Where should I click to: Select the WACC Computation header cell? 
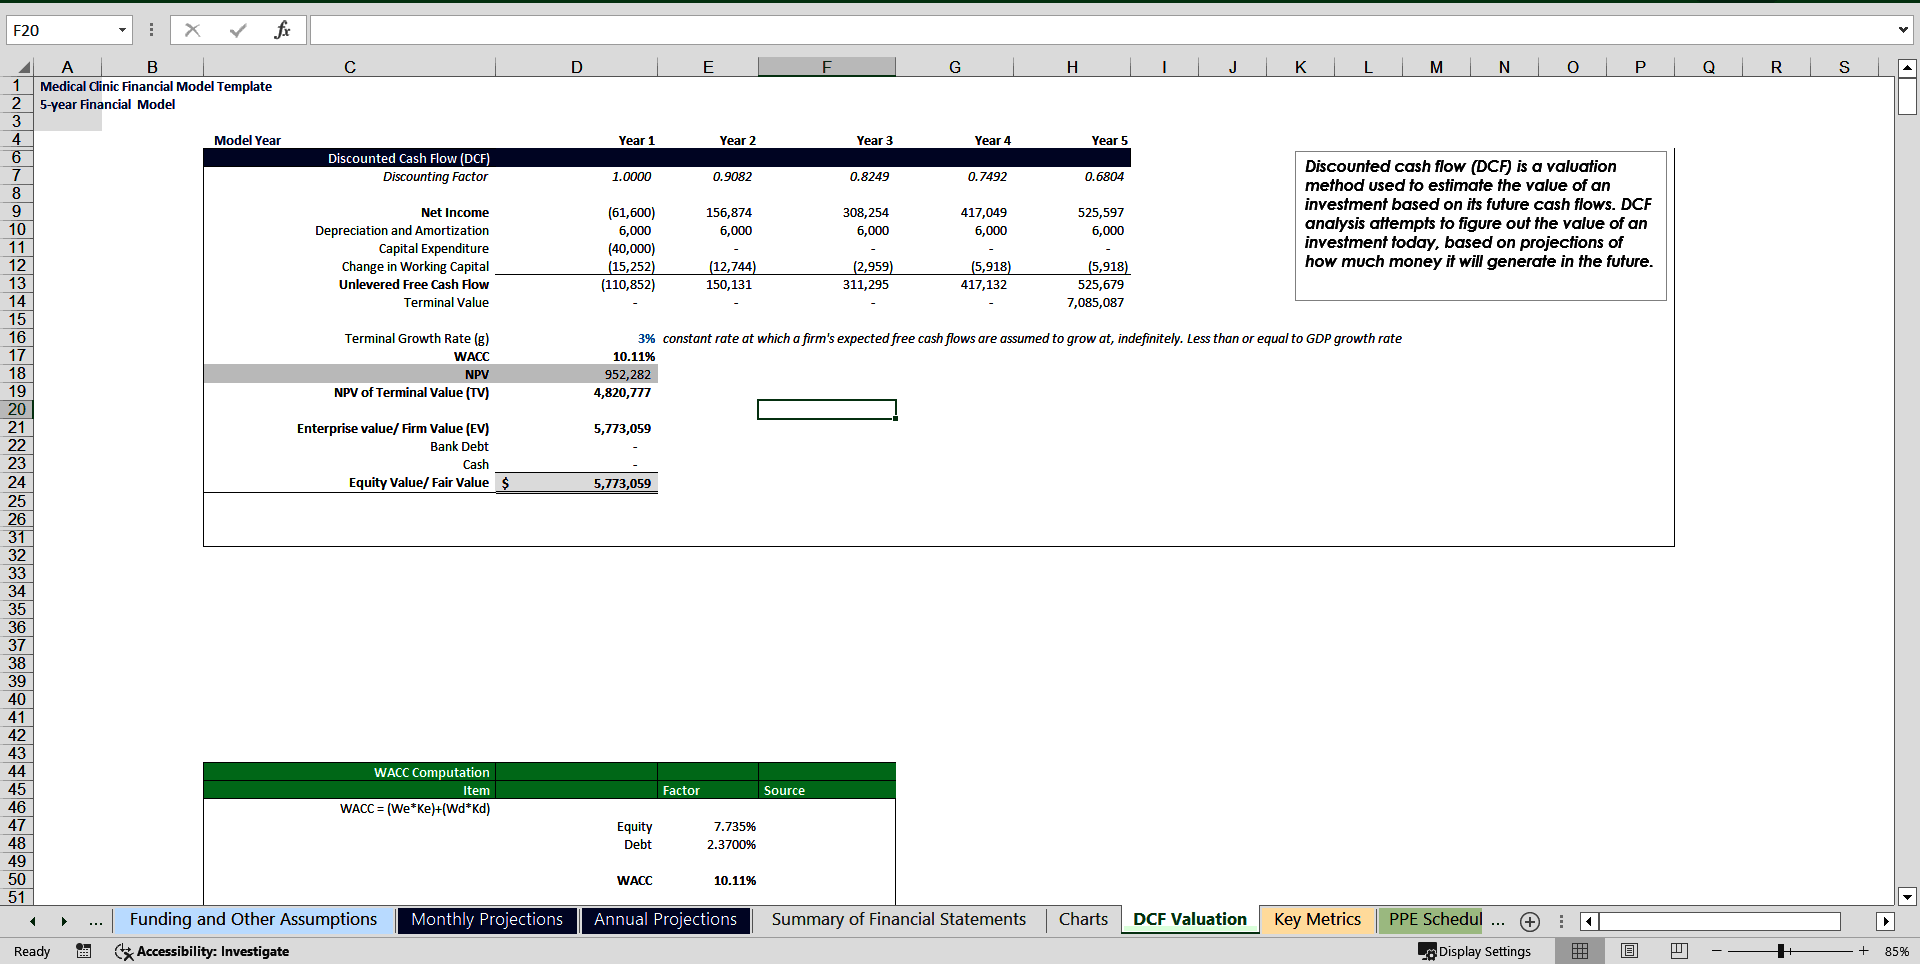pyautogui.click(x=349, y=772)
